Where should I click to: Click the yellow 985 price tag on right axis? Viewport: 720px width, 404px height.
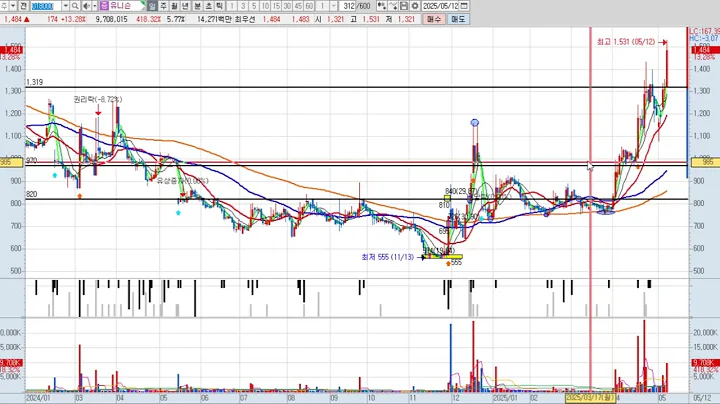coord(705,162)
